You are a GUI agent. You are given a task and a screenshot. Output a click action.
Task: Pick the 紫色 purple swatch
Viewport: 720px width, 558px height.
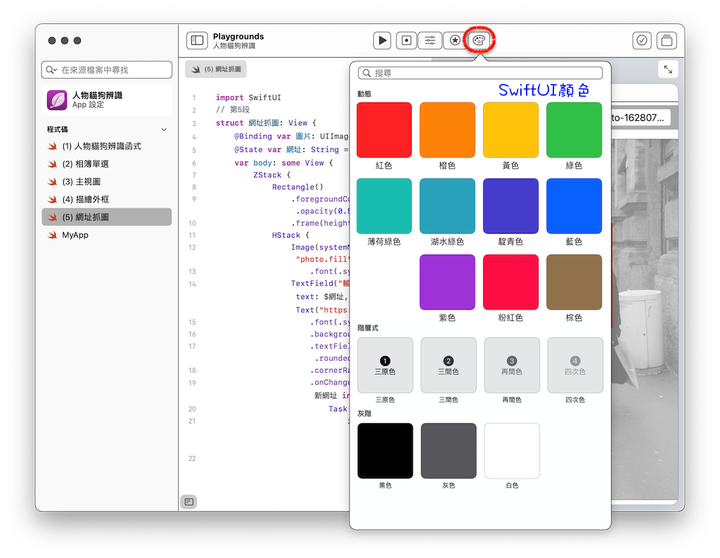tap(447, 282)
